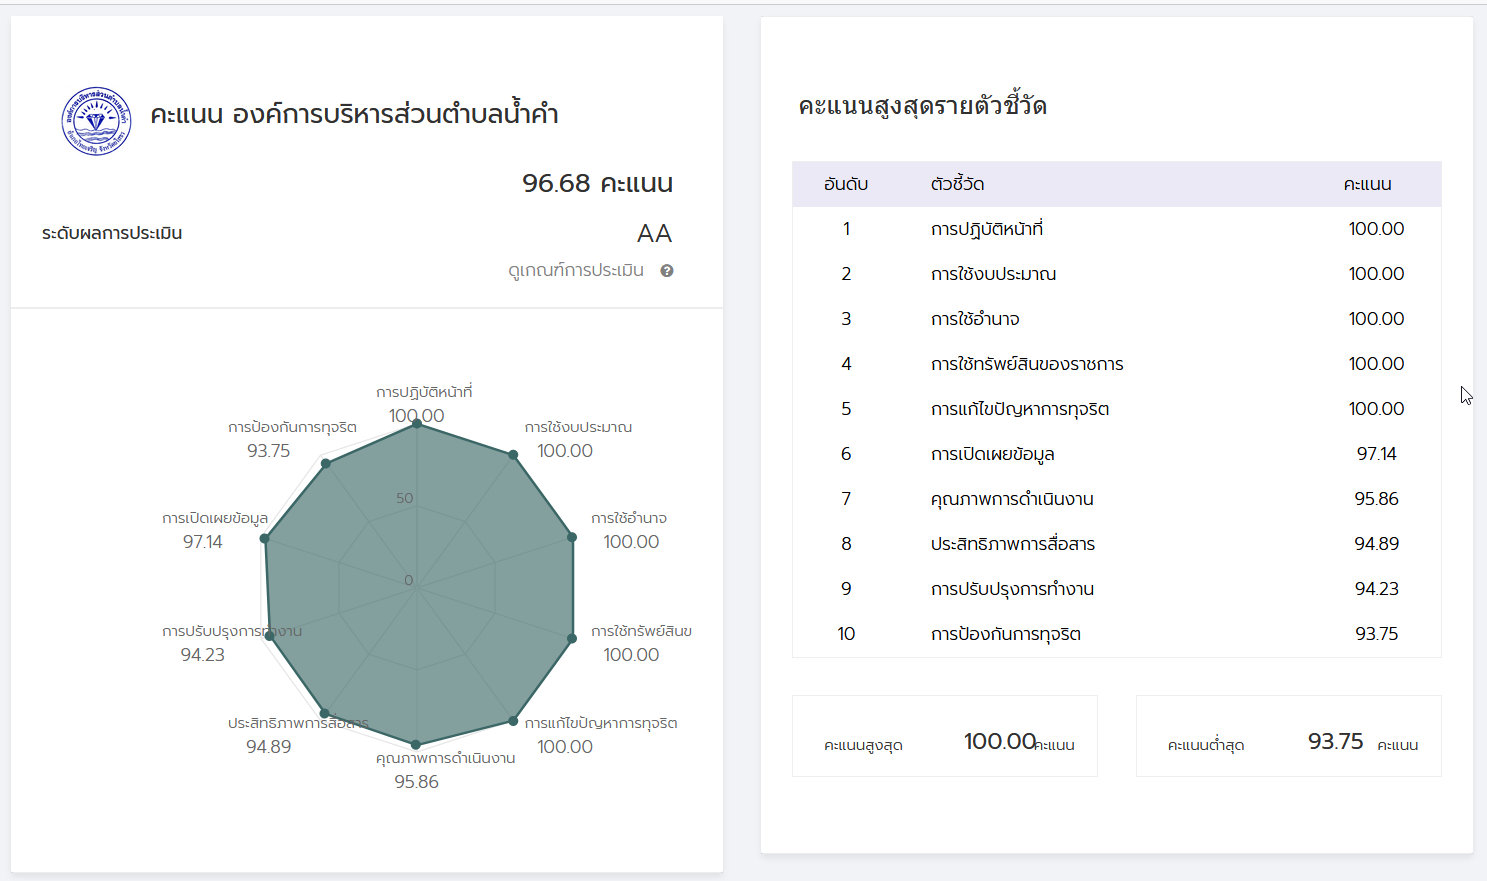Image resolution: width=1487 pixels, height=881 pixels.
Task: Click score 97.14 in the table
Action: [x=1376, y=454]
